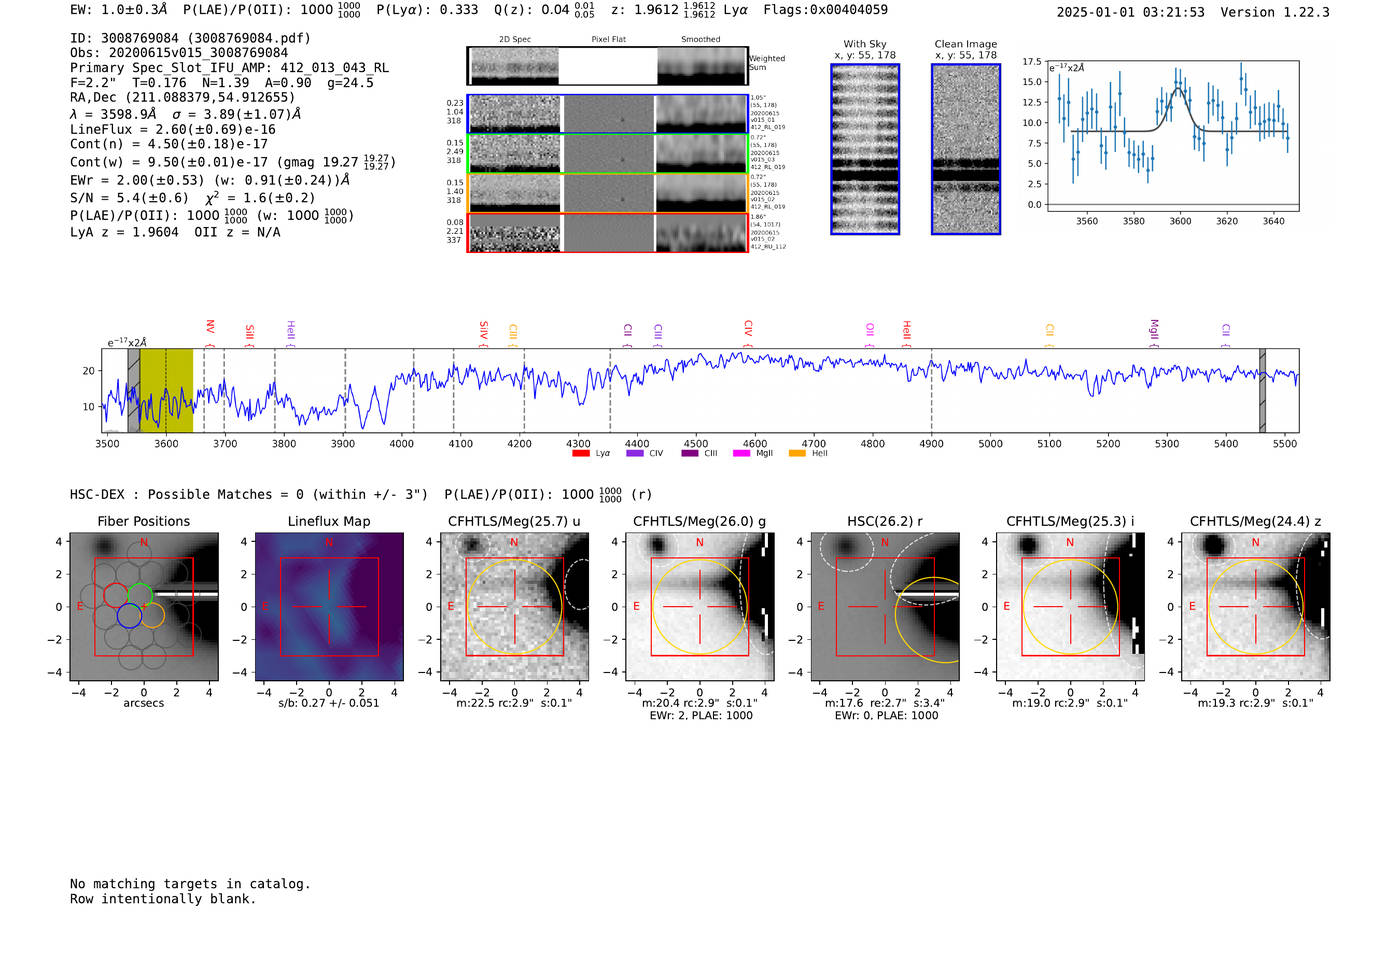This screenshot has height=953, width=1400.
Task: Open the Clean Image fiber cutout
Action: 966,149
